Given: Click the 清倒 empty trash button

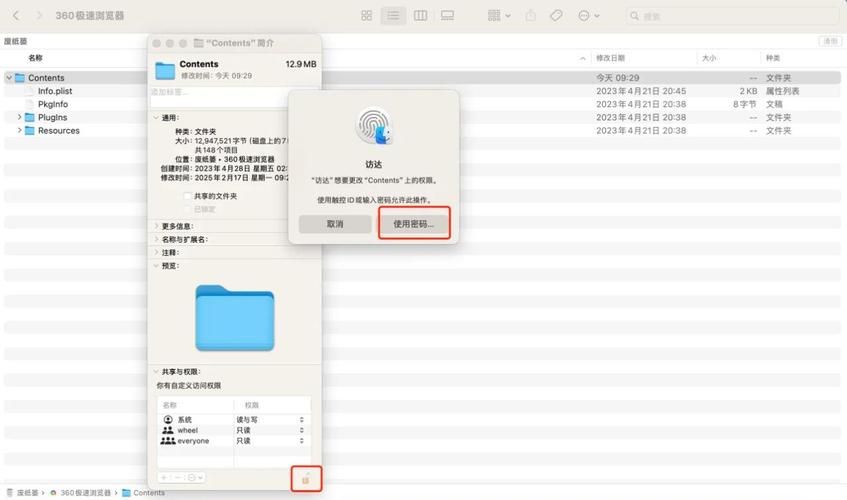Looking at the screenshot, I should coord(830,41).
